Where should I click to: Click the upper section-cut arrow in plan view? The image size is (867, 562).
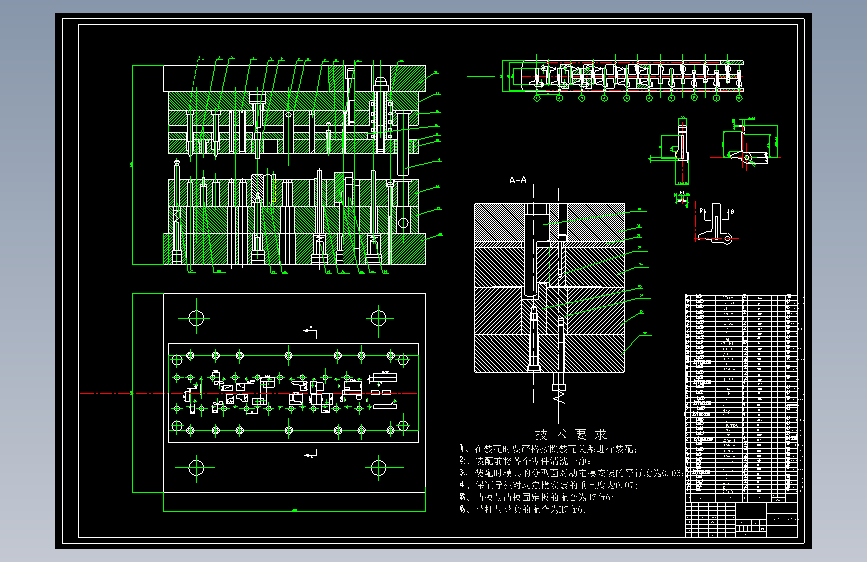pos(310,331)
